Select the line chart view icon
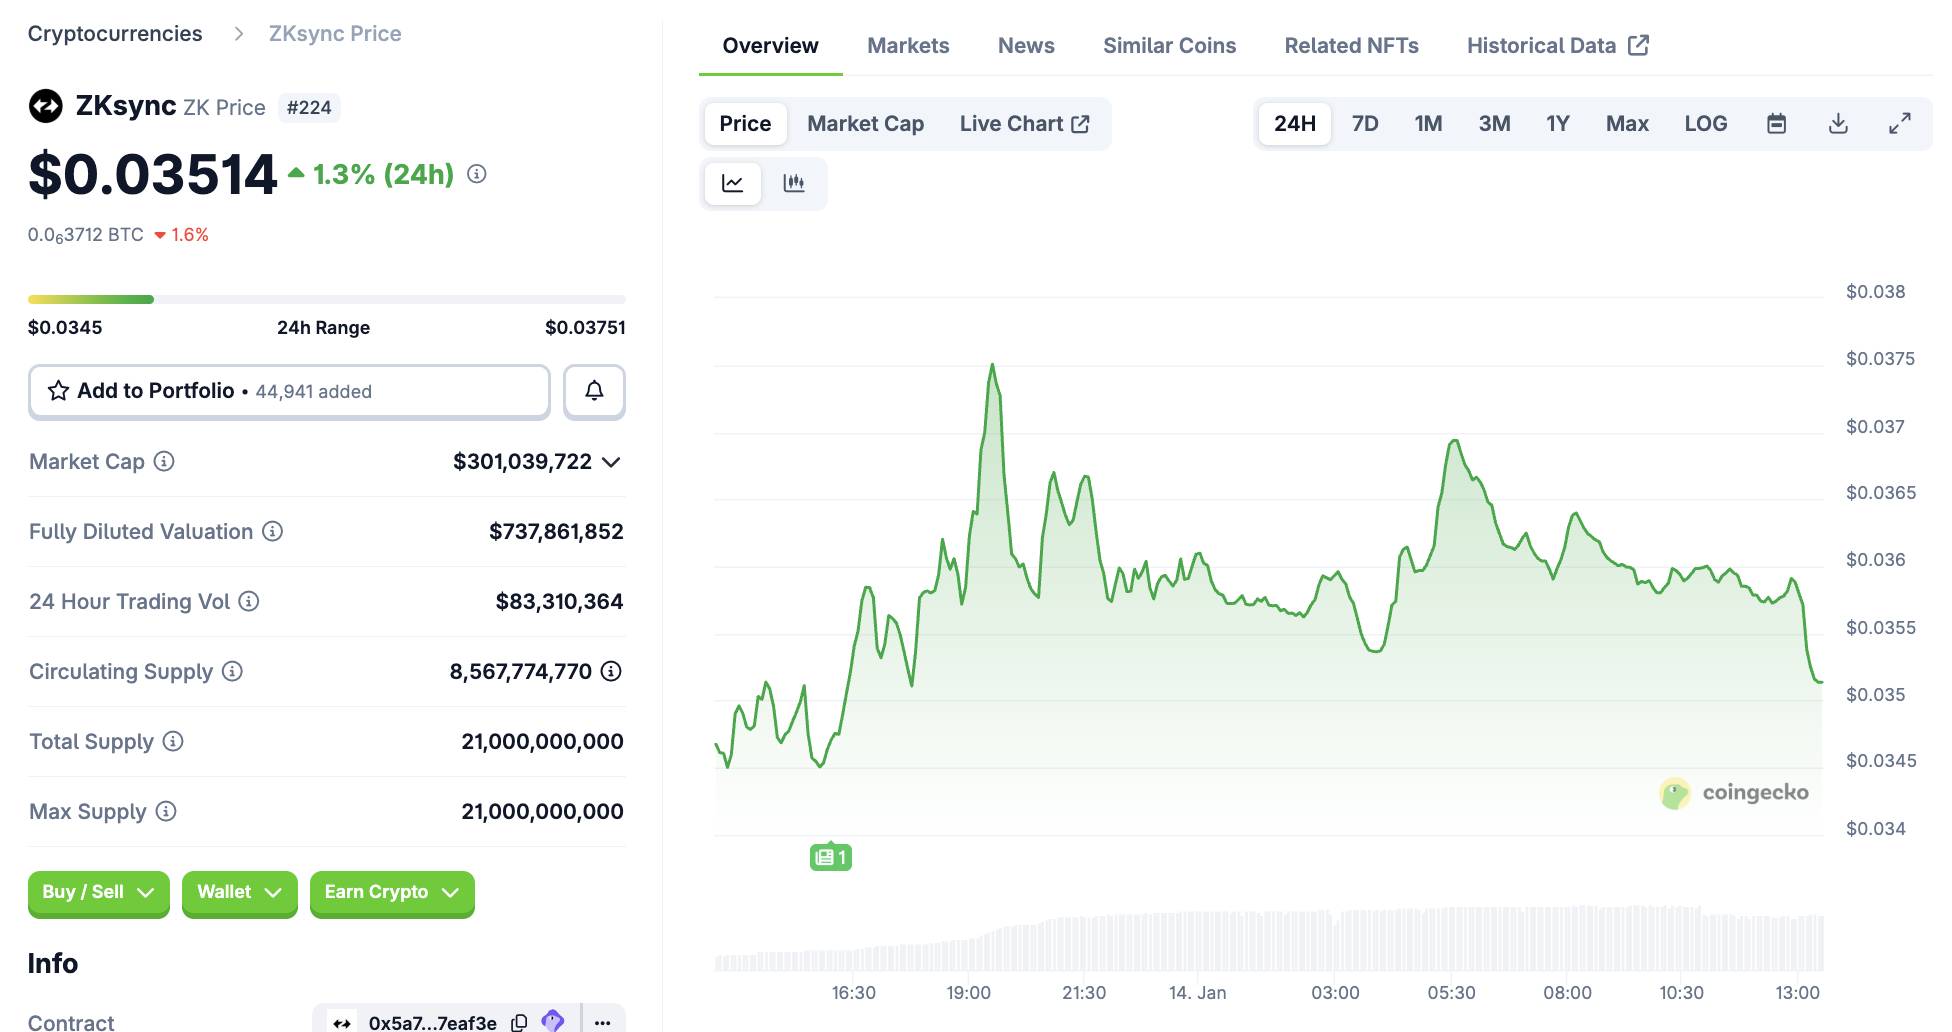Screen dimensions: 1952x1032 pos(733,183)
